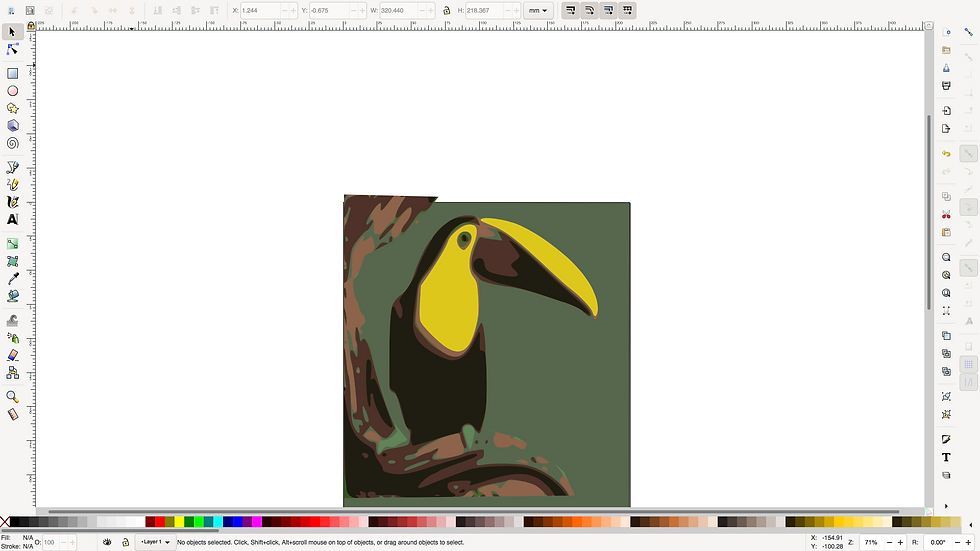Click the Cut scissors icon
The image size is (980, 551).
point(946,214)
